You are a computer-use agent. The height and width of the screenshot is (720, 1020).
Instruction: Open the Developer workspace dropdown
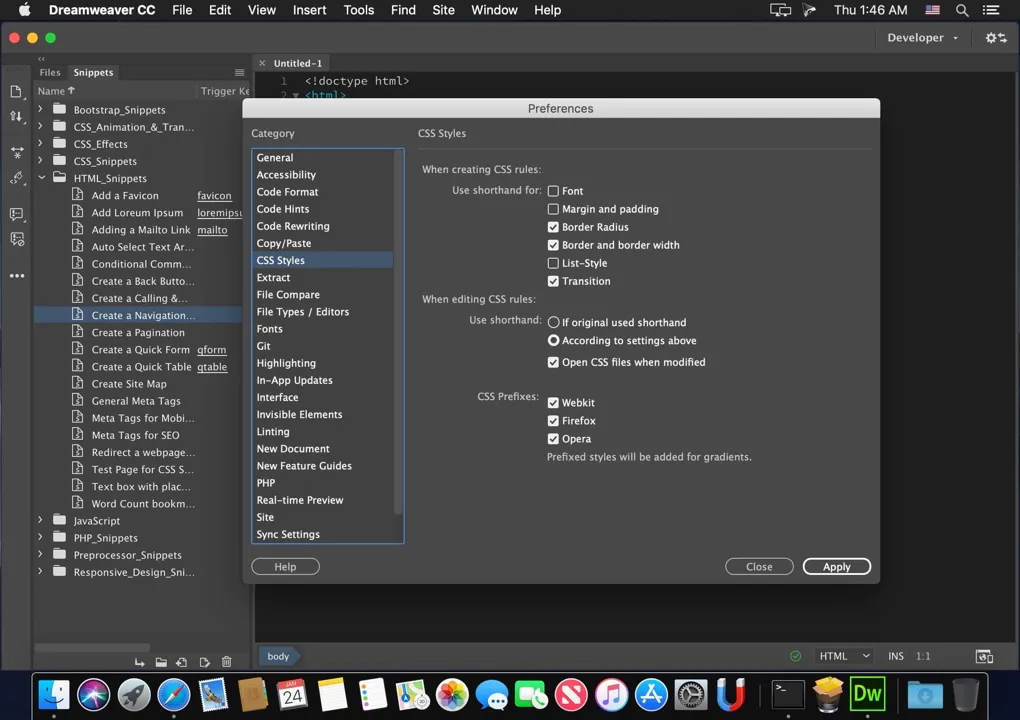coord(922,38)
